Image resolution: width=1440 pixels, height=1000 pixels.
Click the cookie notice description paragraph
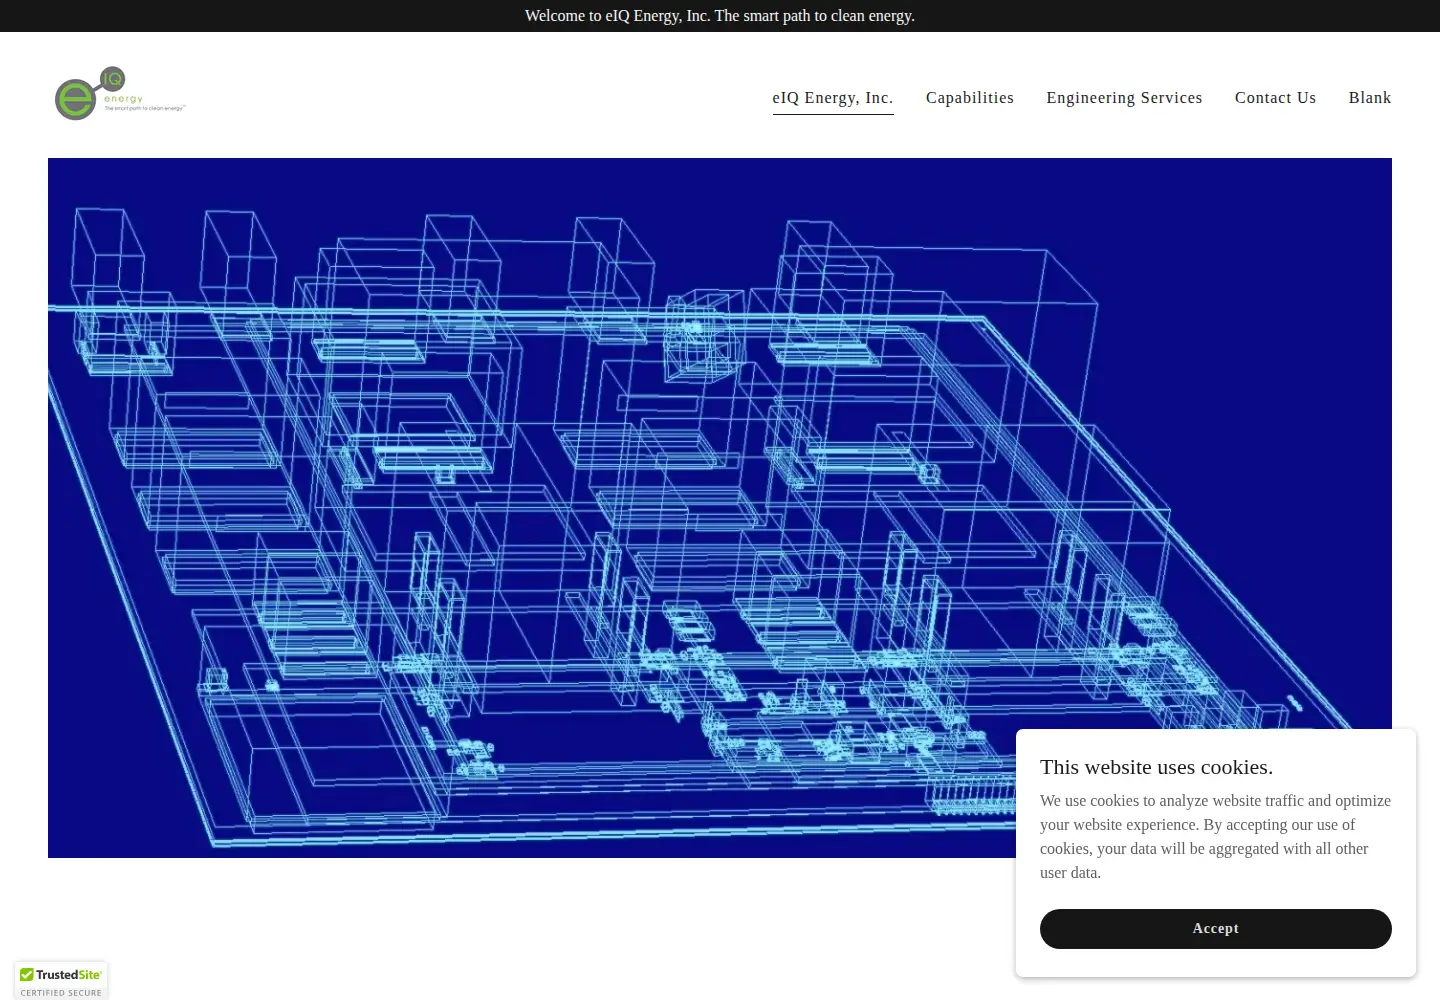coord(1215,837)
